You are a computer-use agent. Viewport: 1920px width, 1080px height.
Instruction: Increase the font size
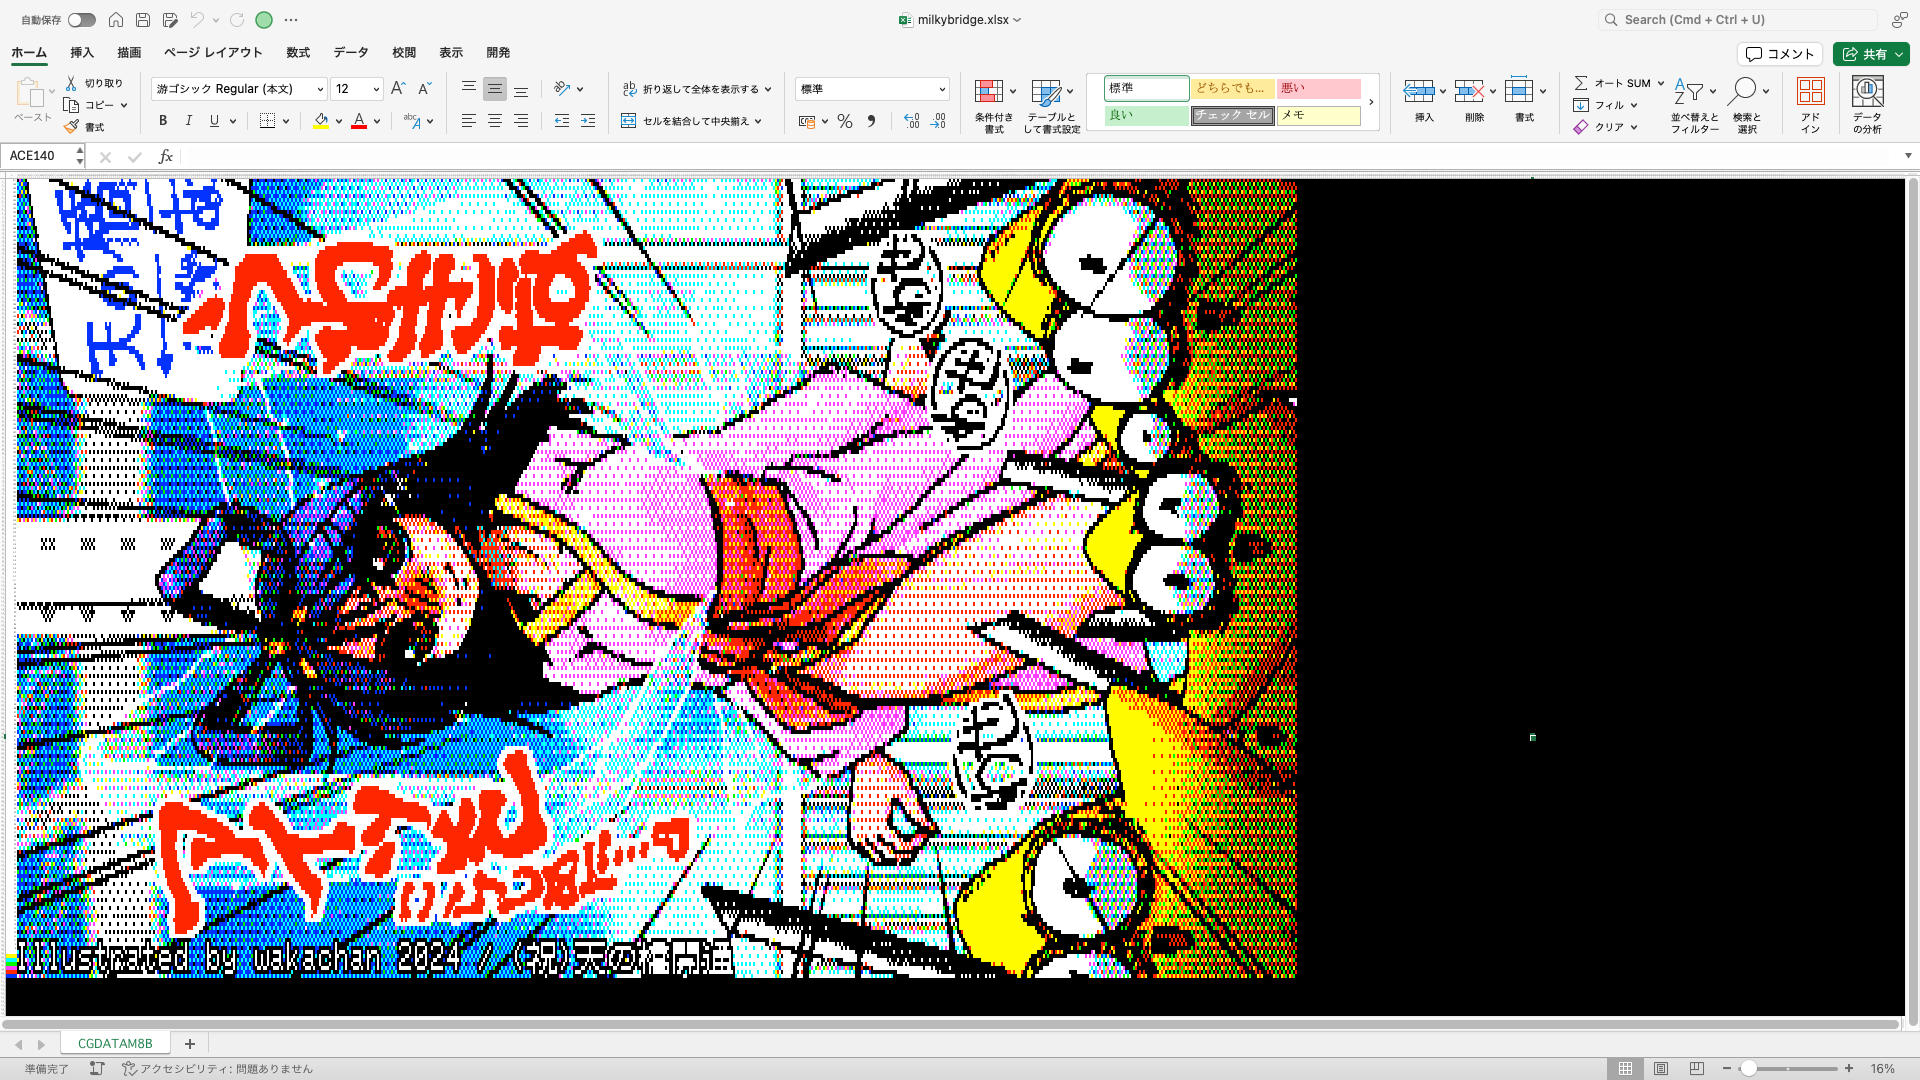[x=398, y=89]
